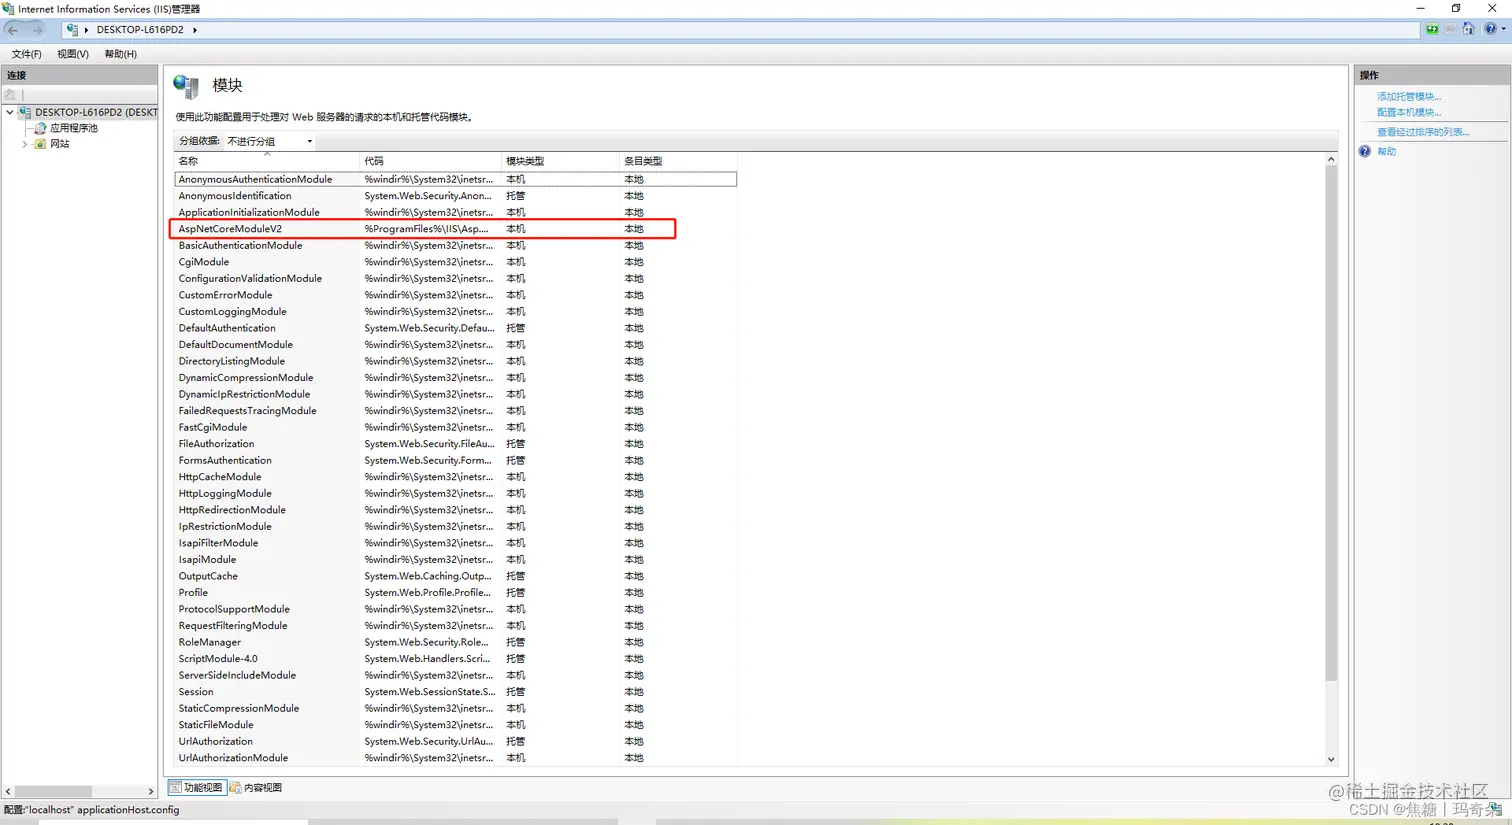Switch to 内容视图 tab

tap(256, 788)
